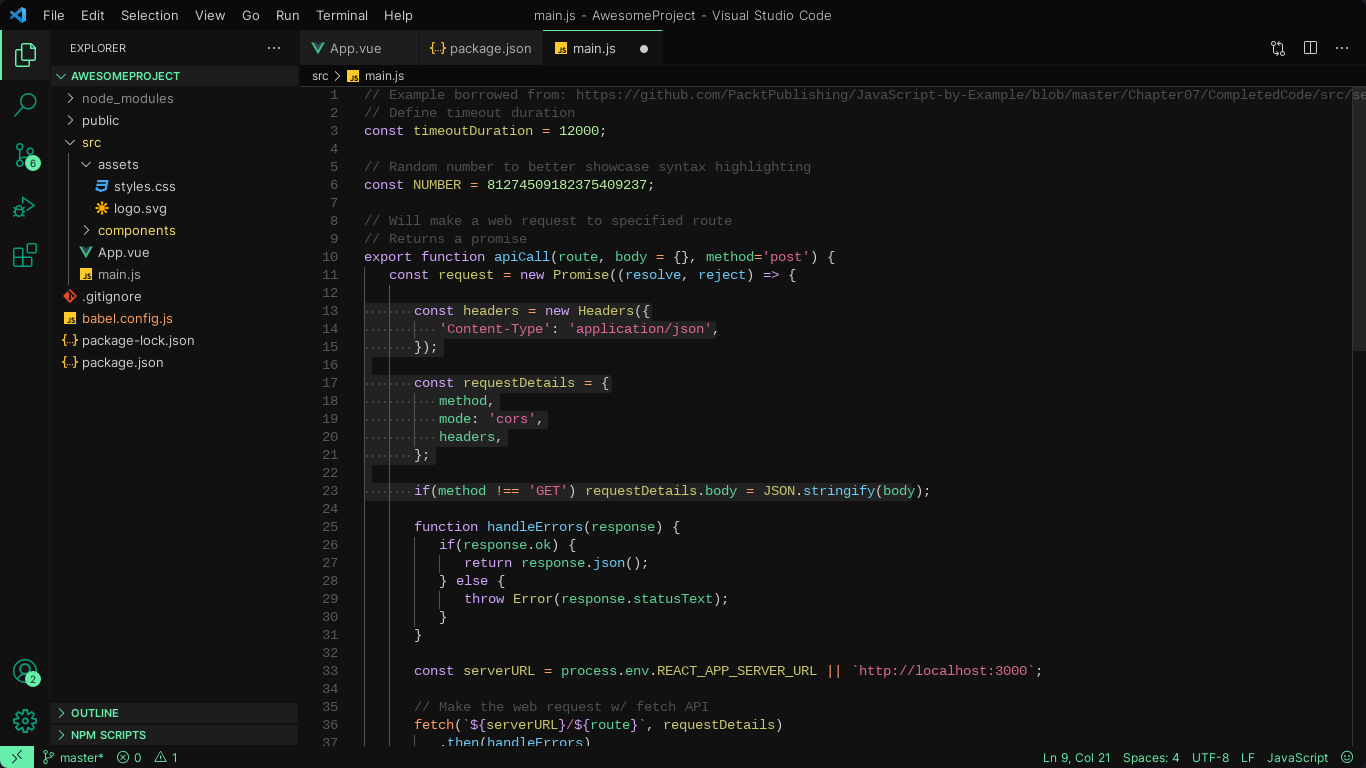Click the timeoutDuration variable on line 3
Viewport: 1366px width, 768px height.
coord(473,131)
